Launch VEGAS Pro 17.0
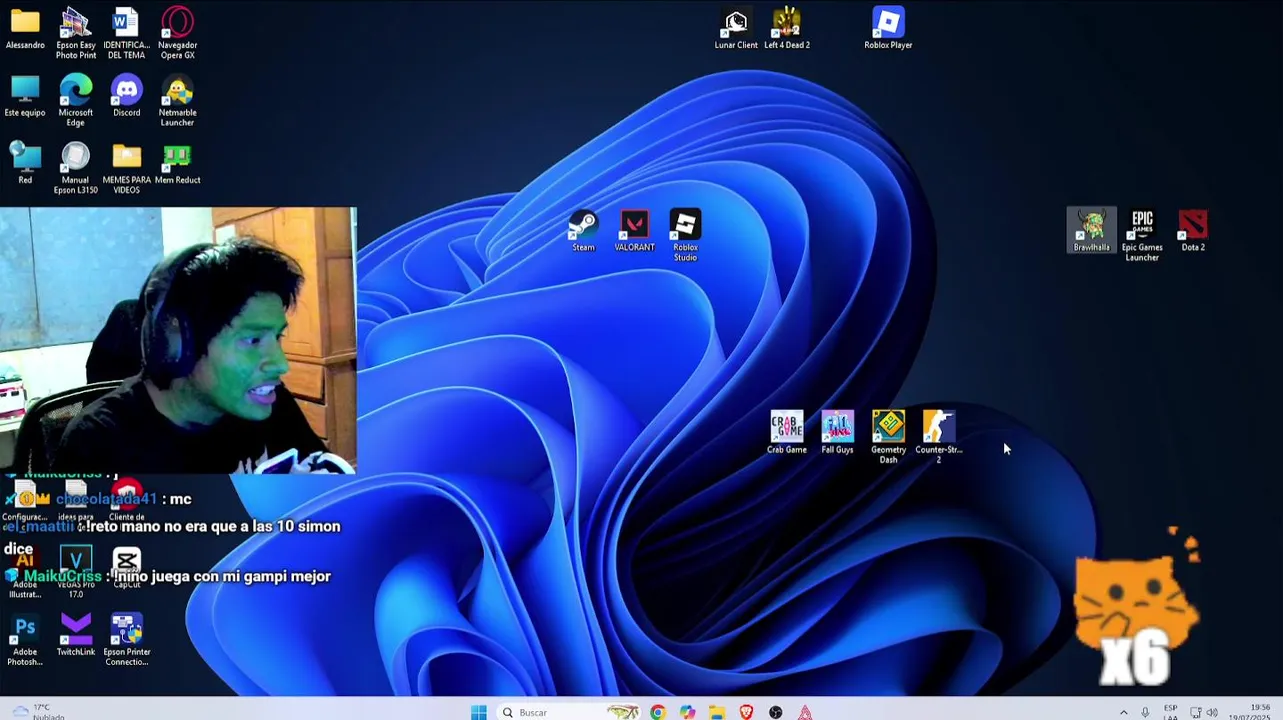This screenshot has height=720, width=1283. coord(76,572)
